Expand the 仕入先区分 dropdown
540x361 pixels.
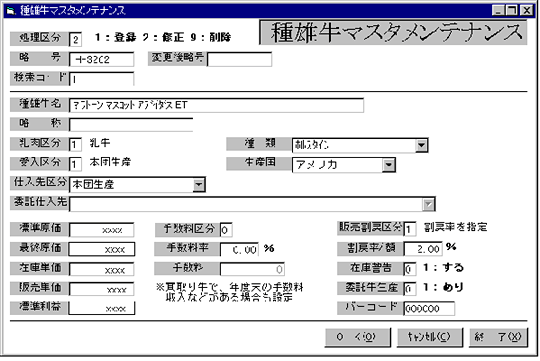tap(199, 185)
